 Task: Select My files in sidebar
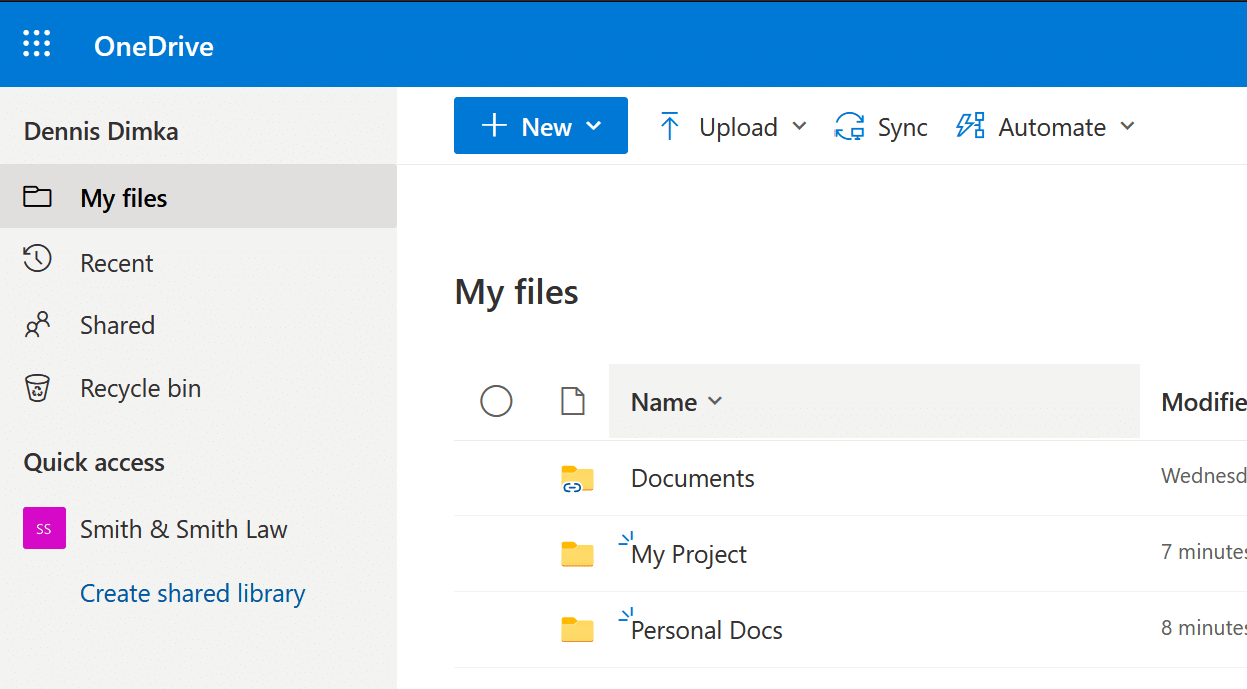(x=198, y=198)
